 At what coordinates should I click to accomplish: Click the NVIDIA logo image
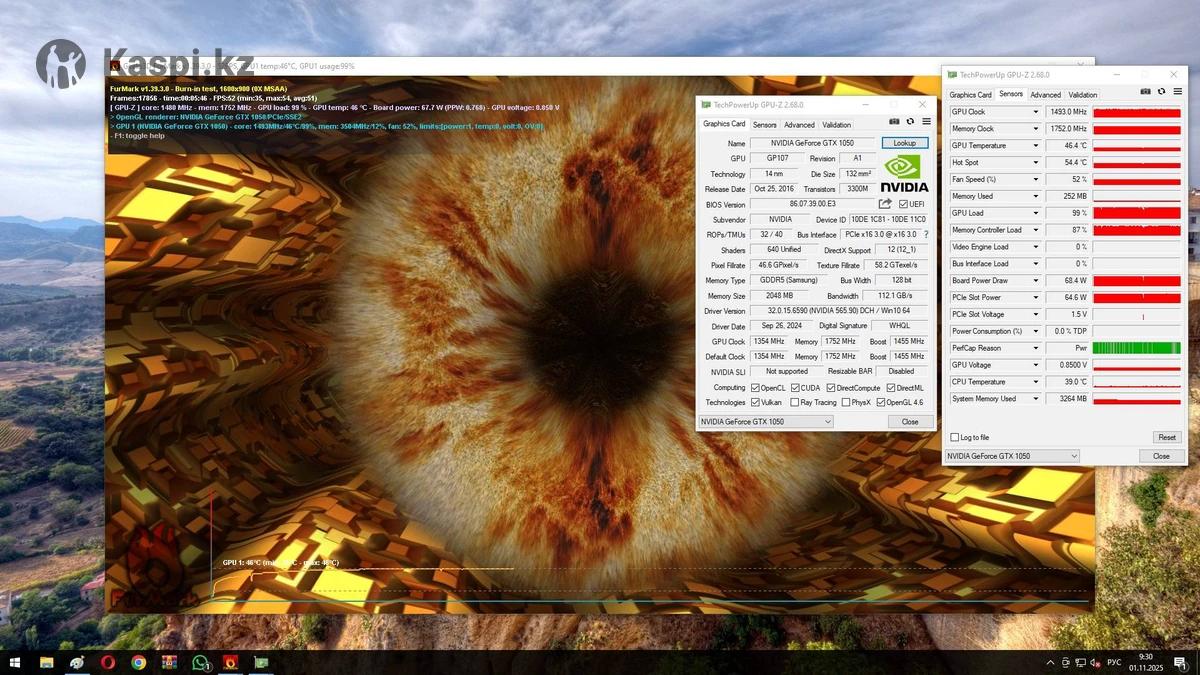[905, 174]
